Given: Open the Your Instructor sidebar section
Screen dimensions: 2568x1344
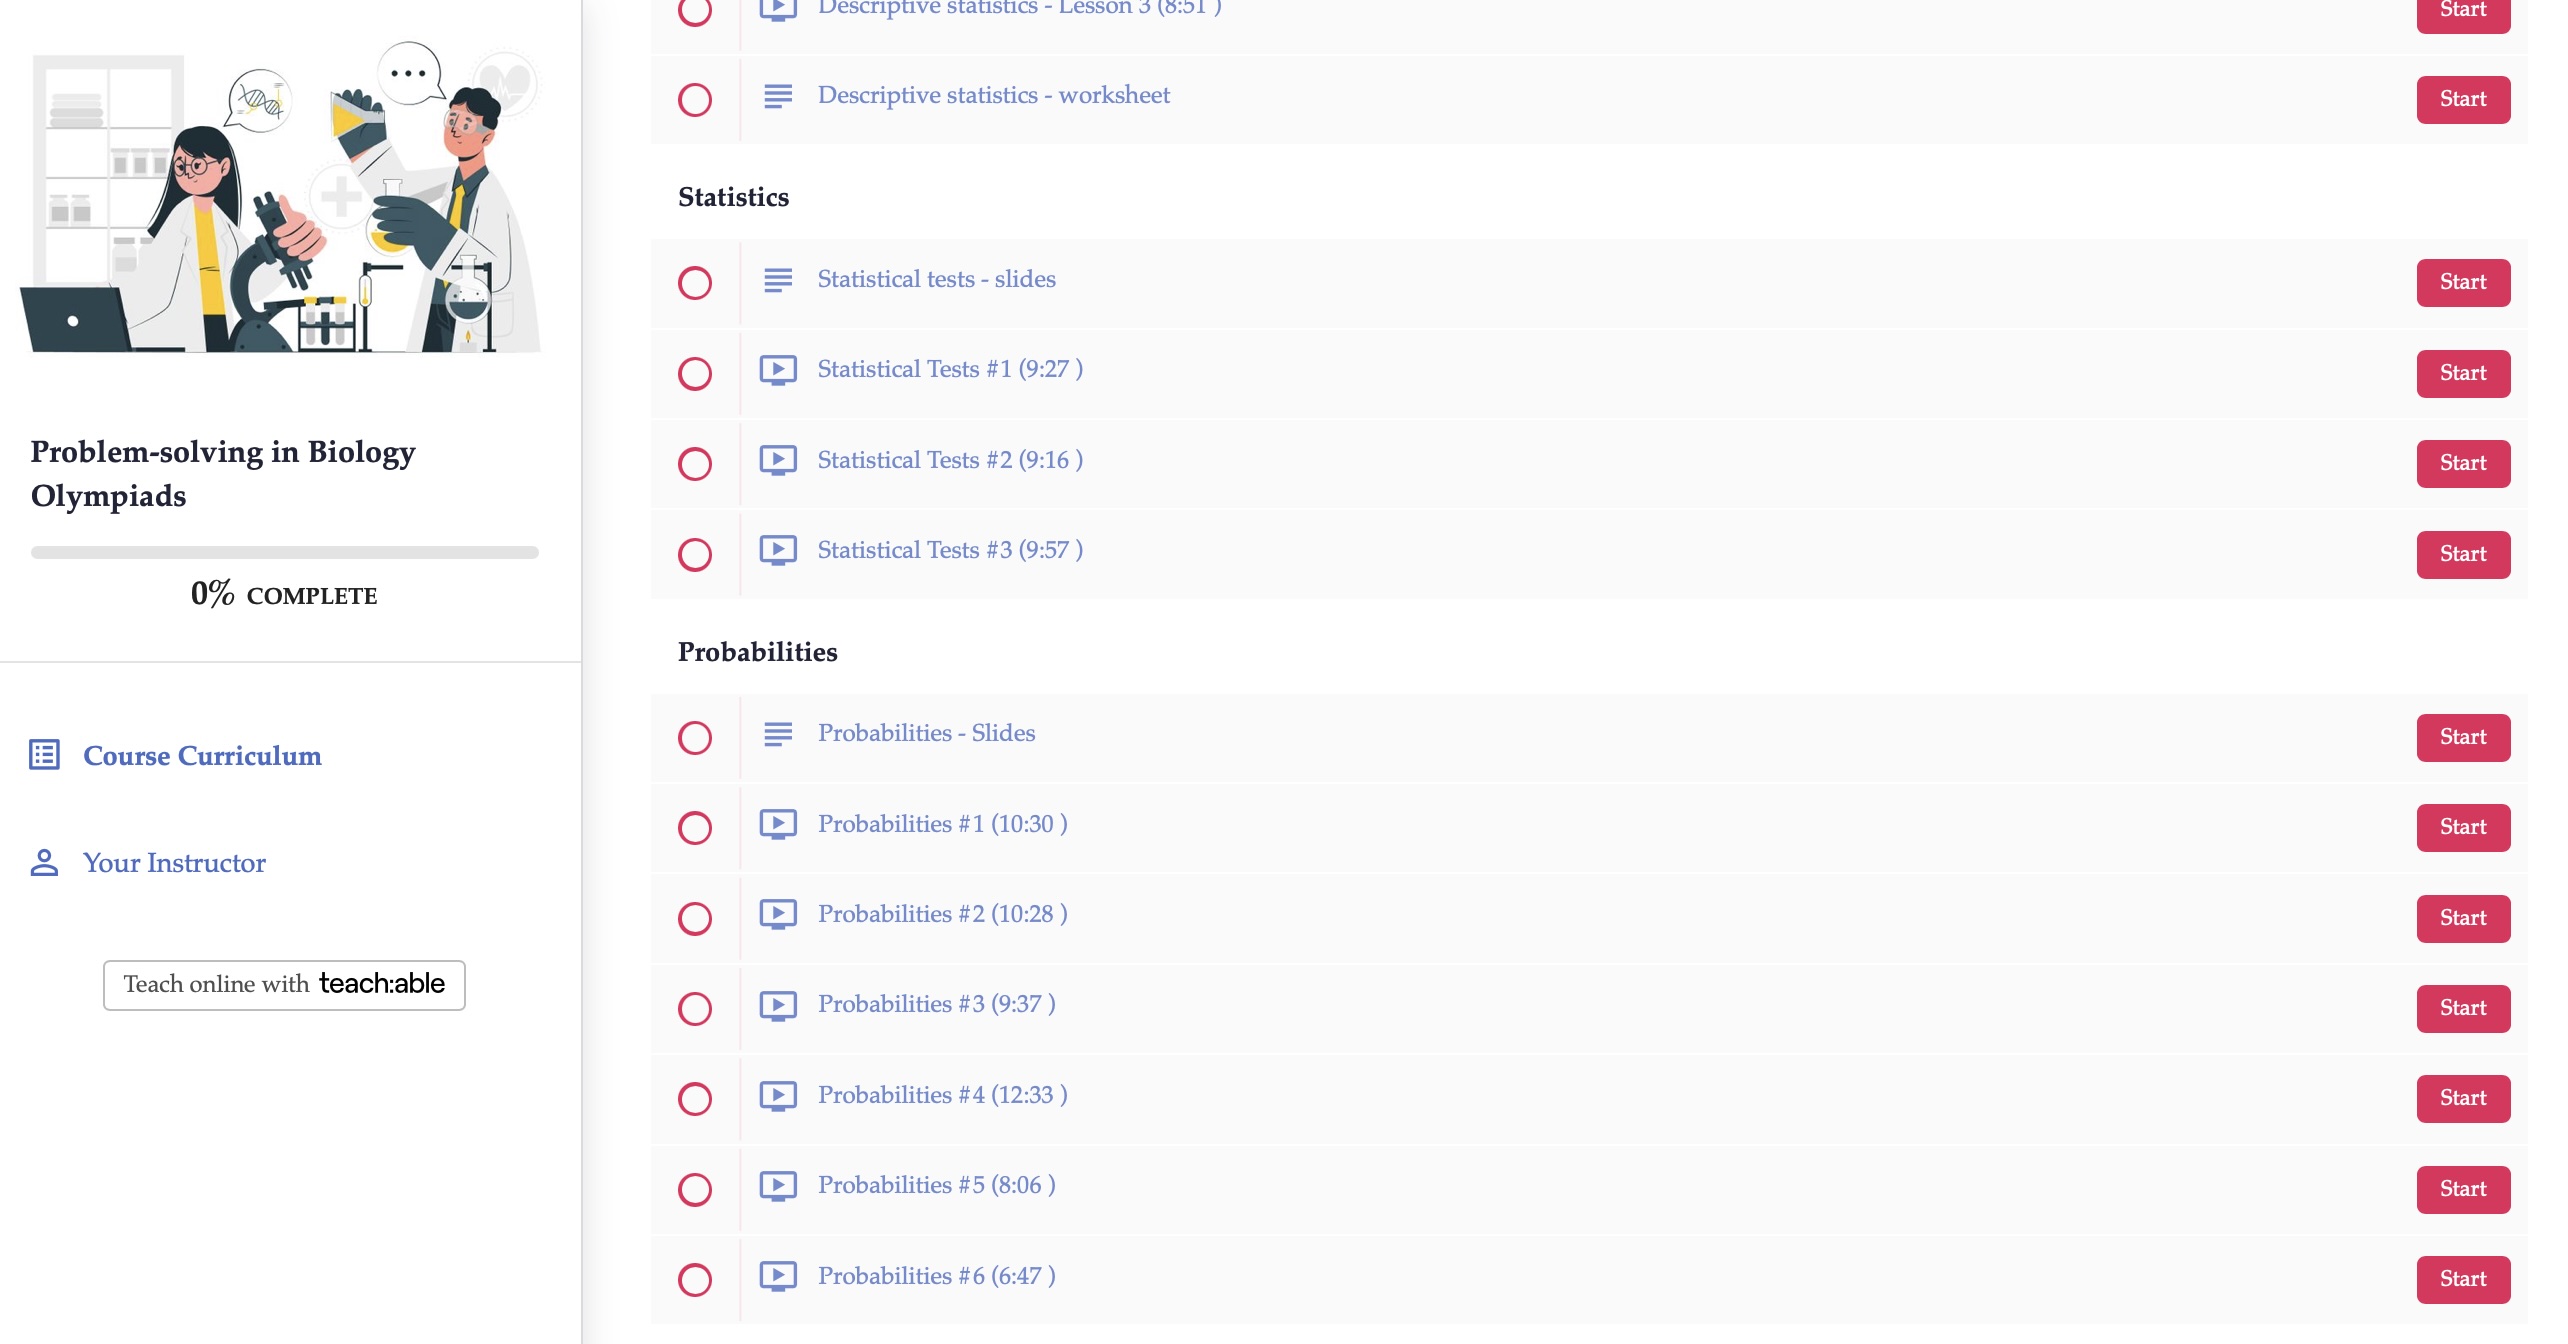Looking at the screenshot, I should click(x=174, y=863).
